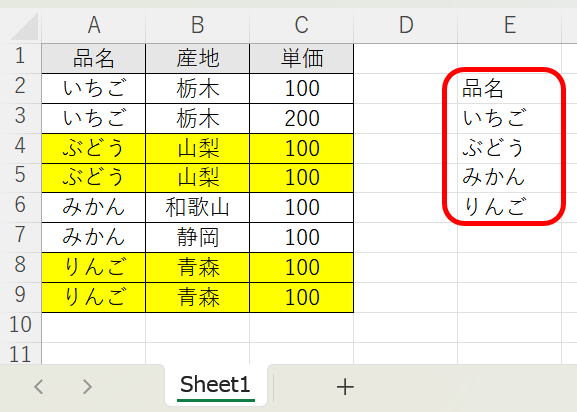This screenshot has height=412, width=577.
Task: Select column A header
Action: pyautogui.click(x=94, y=25)
